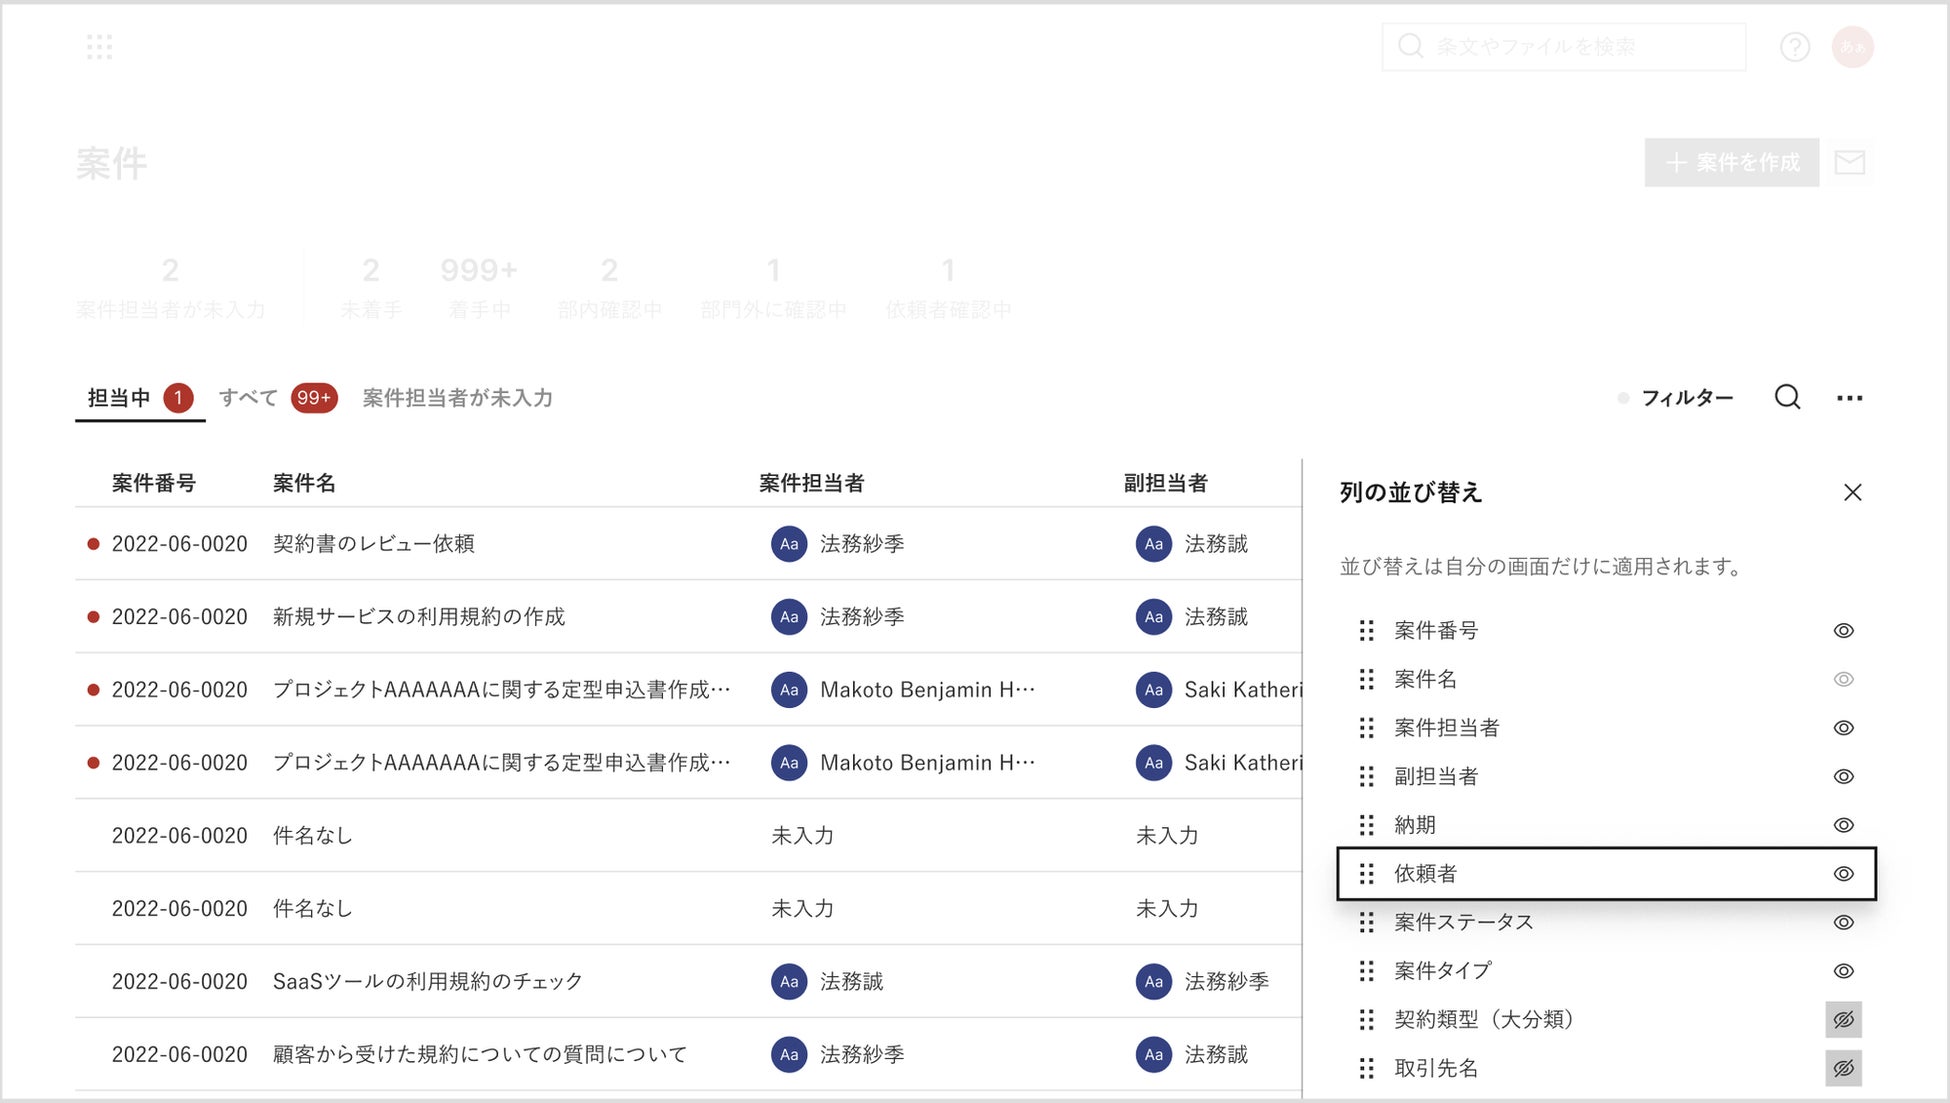Image resolution: width=1950 pixels, height=1103 pixels.
Task: Open the app grid launcher icon
Action: pyautogui.click(x=99, y=47)
